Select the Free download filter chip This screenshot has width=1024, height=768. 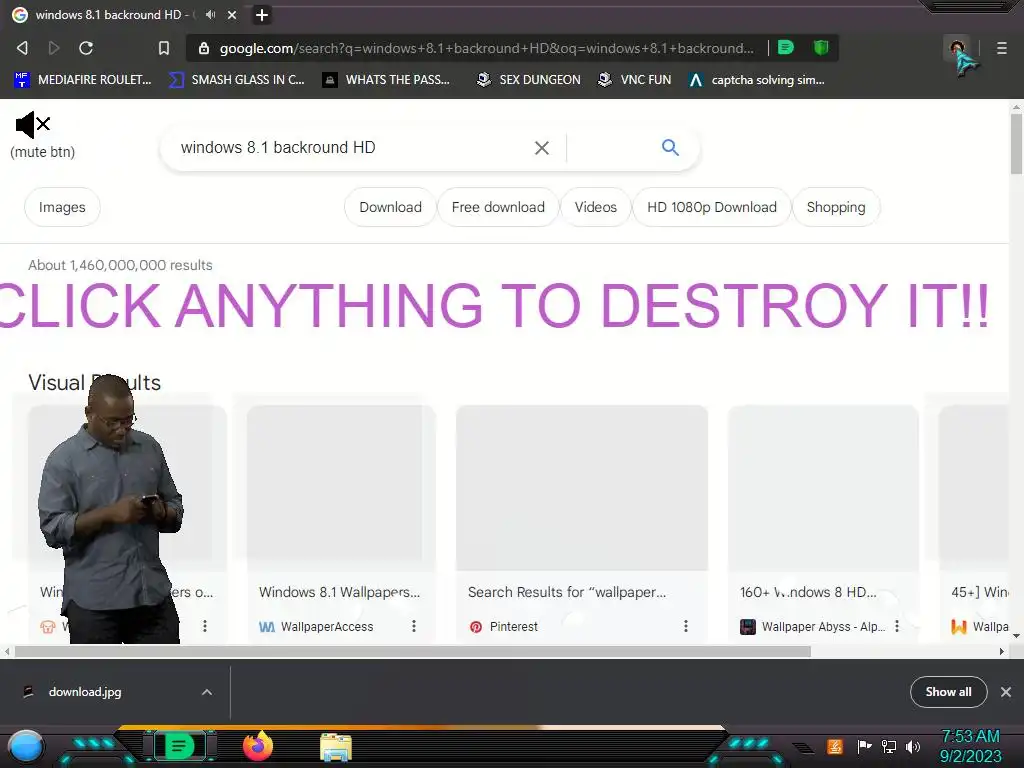[x=498, y=207]
